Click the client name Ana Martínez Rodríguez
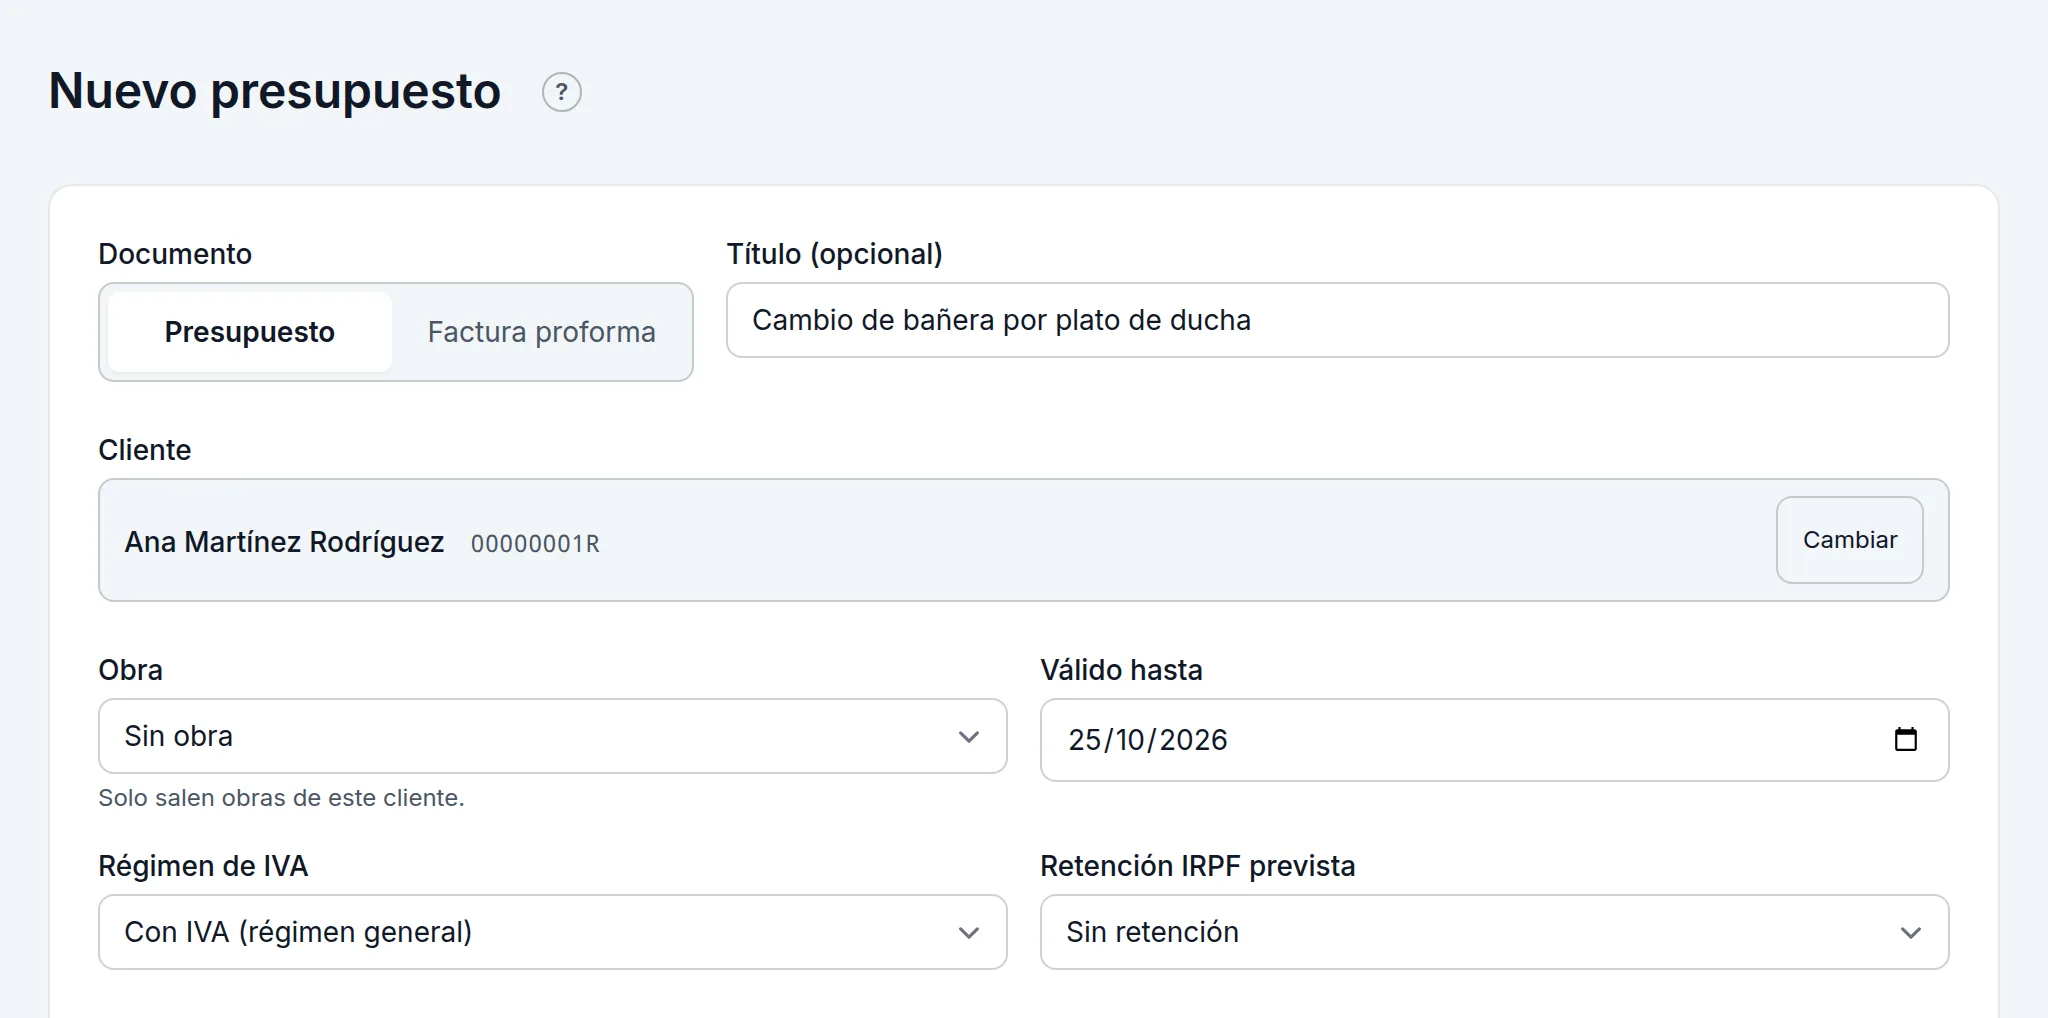The height and width of the screenshot is (1018, 2048). click(284, 542)
